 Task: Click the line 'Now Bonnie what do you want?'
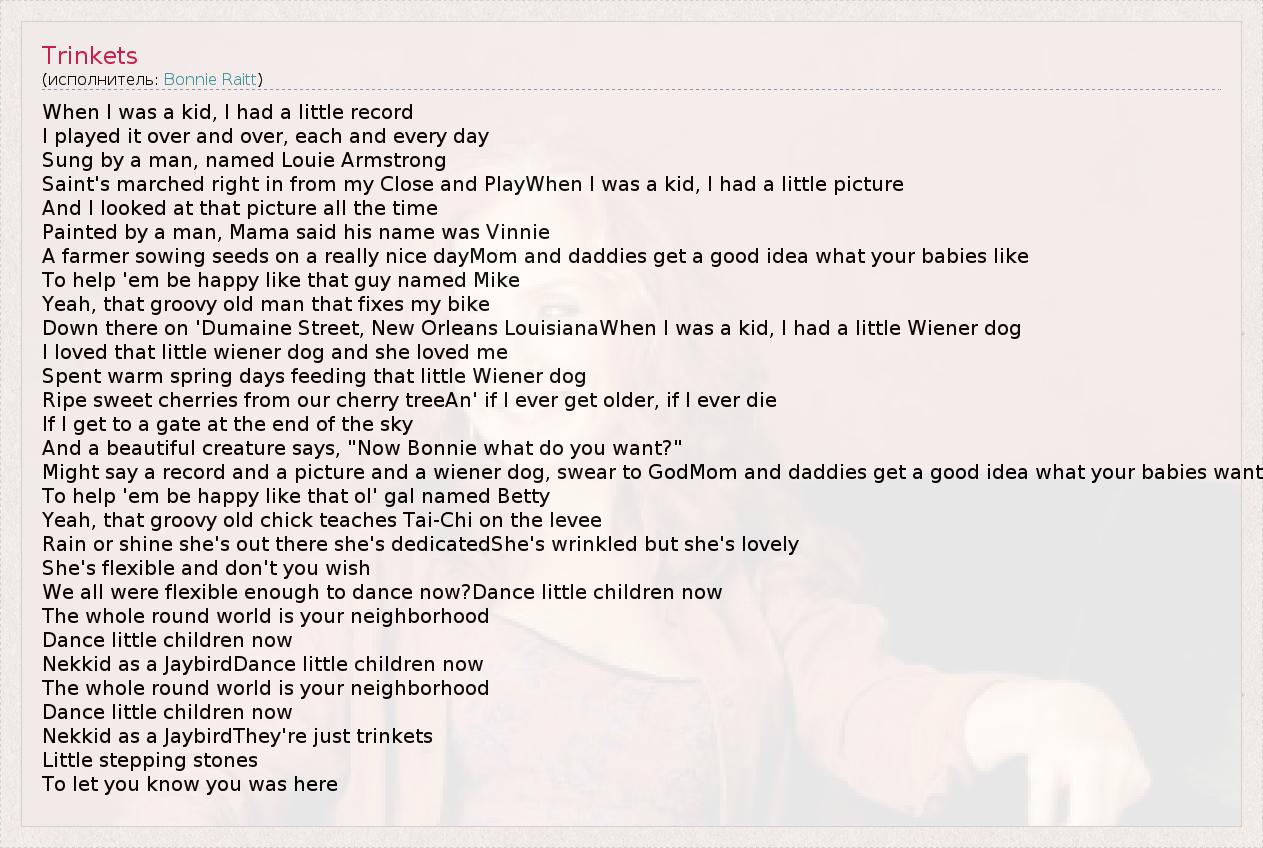tap(362, 448)
